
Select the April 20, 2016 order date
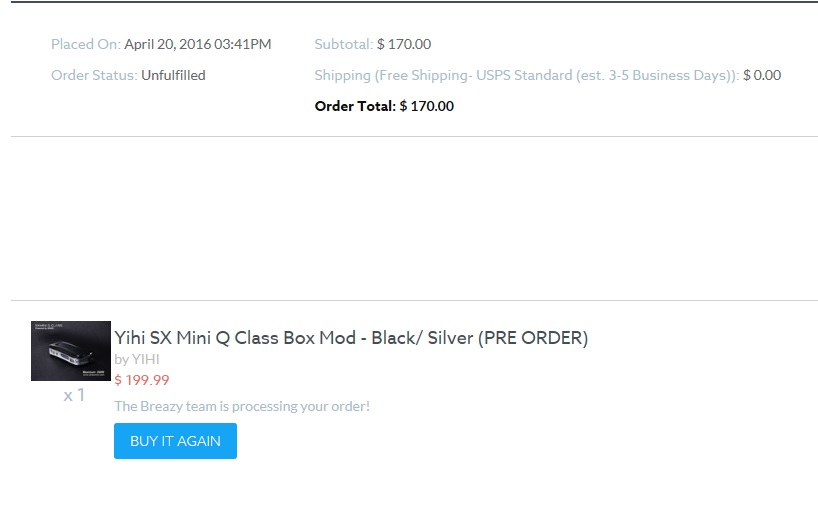point(197,44)
